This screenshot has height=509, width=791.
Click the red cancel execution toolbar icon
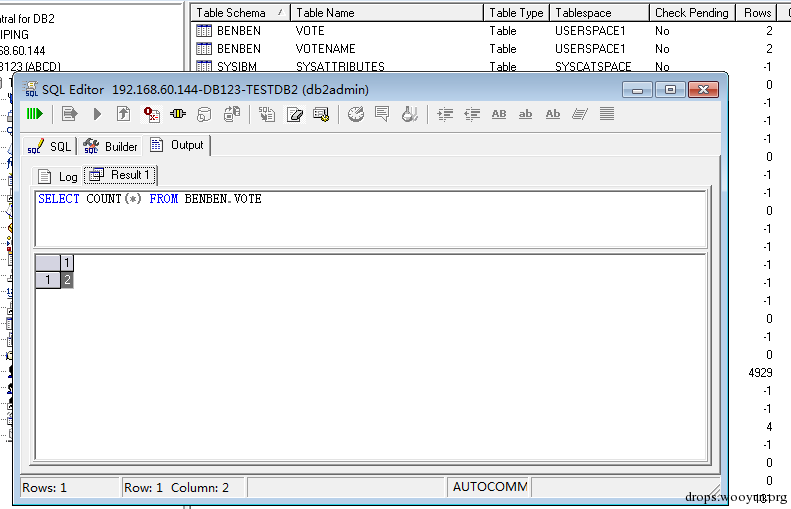(x=151, y=115)
